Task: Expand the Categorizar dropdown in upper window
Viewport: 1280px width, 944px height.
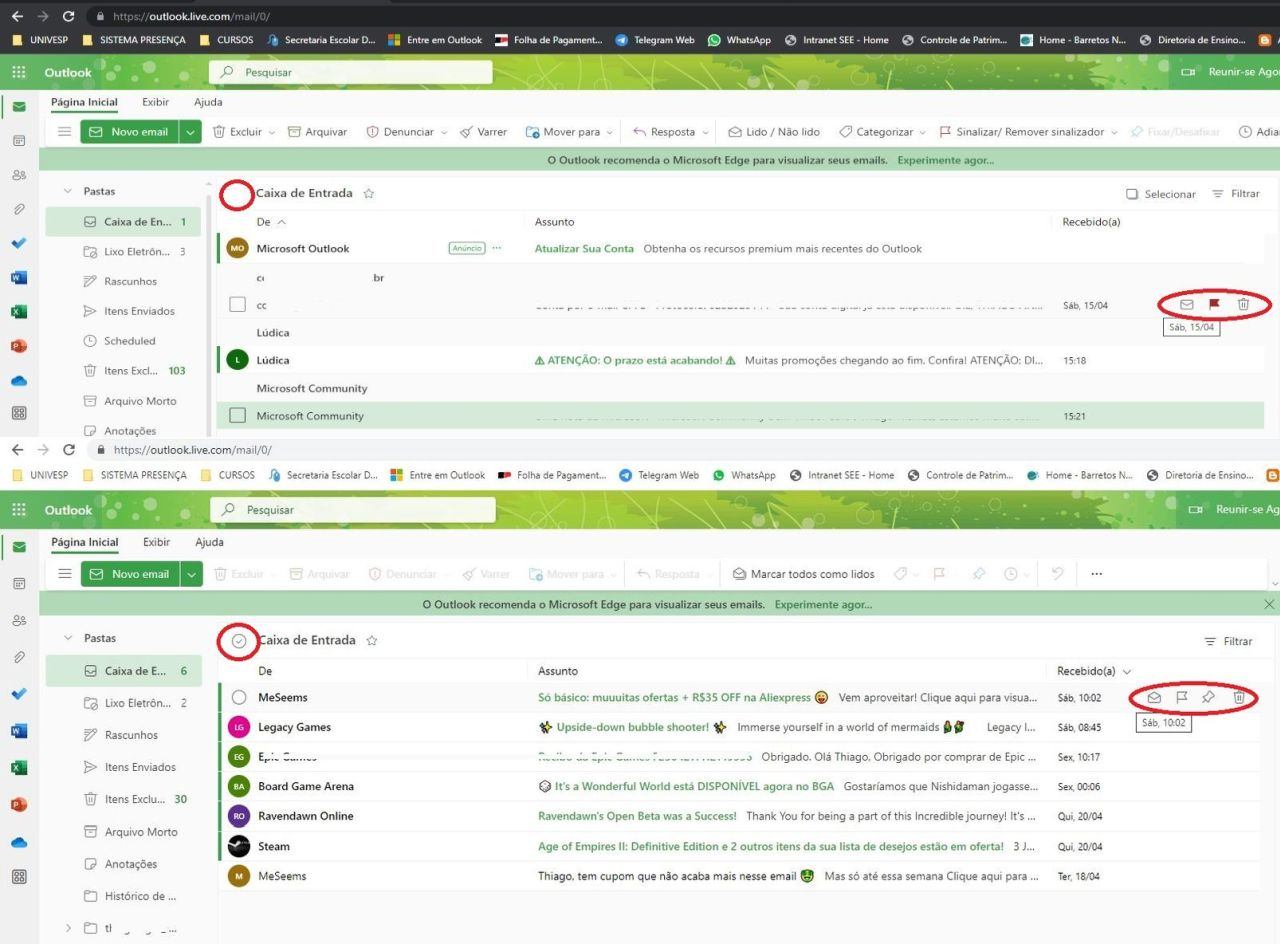Action: [x=921, y=132]
